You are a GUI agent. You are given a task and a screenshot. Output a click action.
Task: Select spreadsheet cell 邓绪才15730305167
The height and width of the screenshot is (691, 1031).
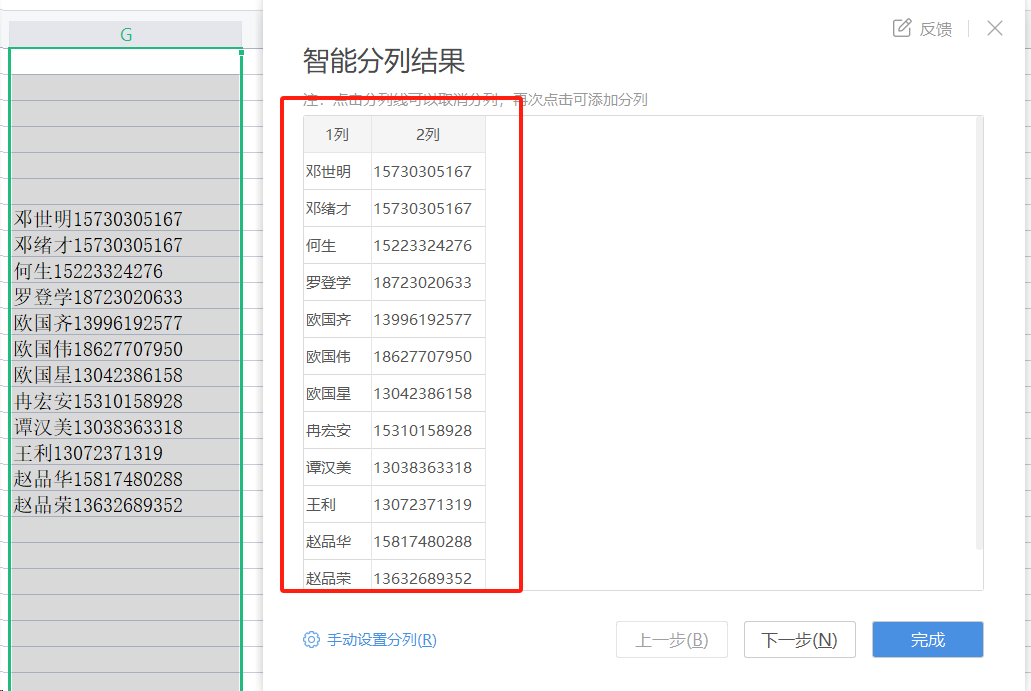tap(125, 244)
